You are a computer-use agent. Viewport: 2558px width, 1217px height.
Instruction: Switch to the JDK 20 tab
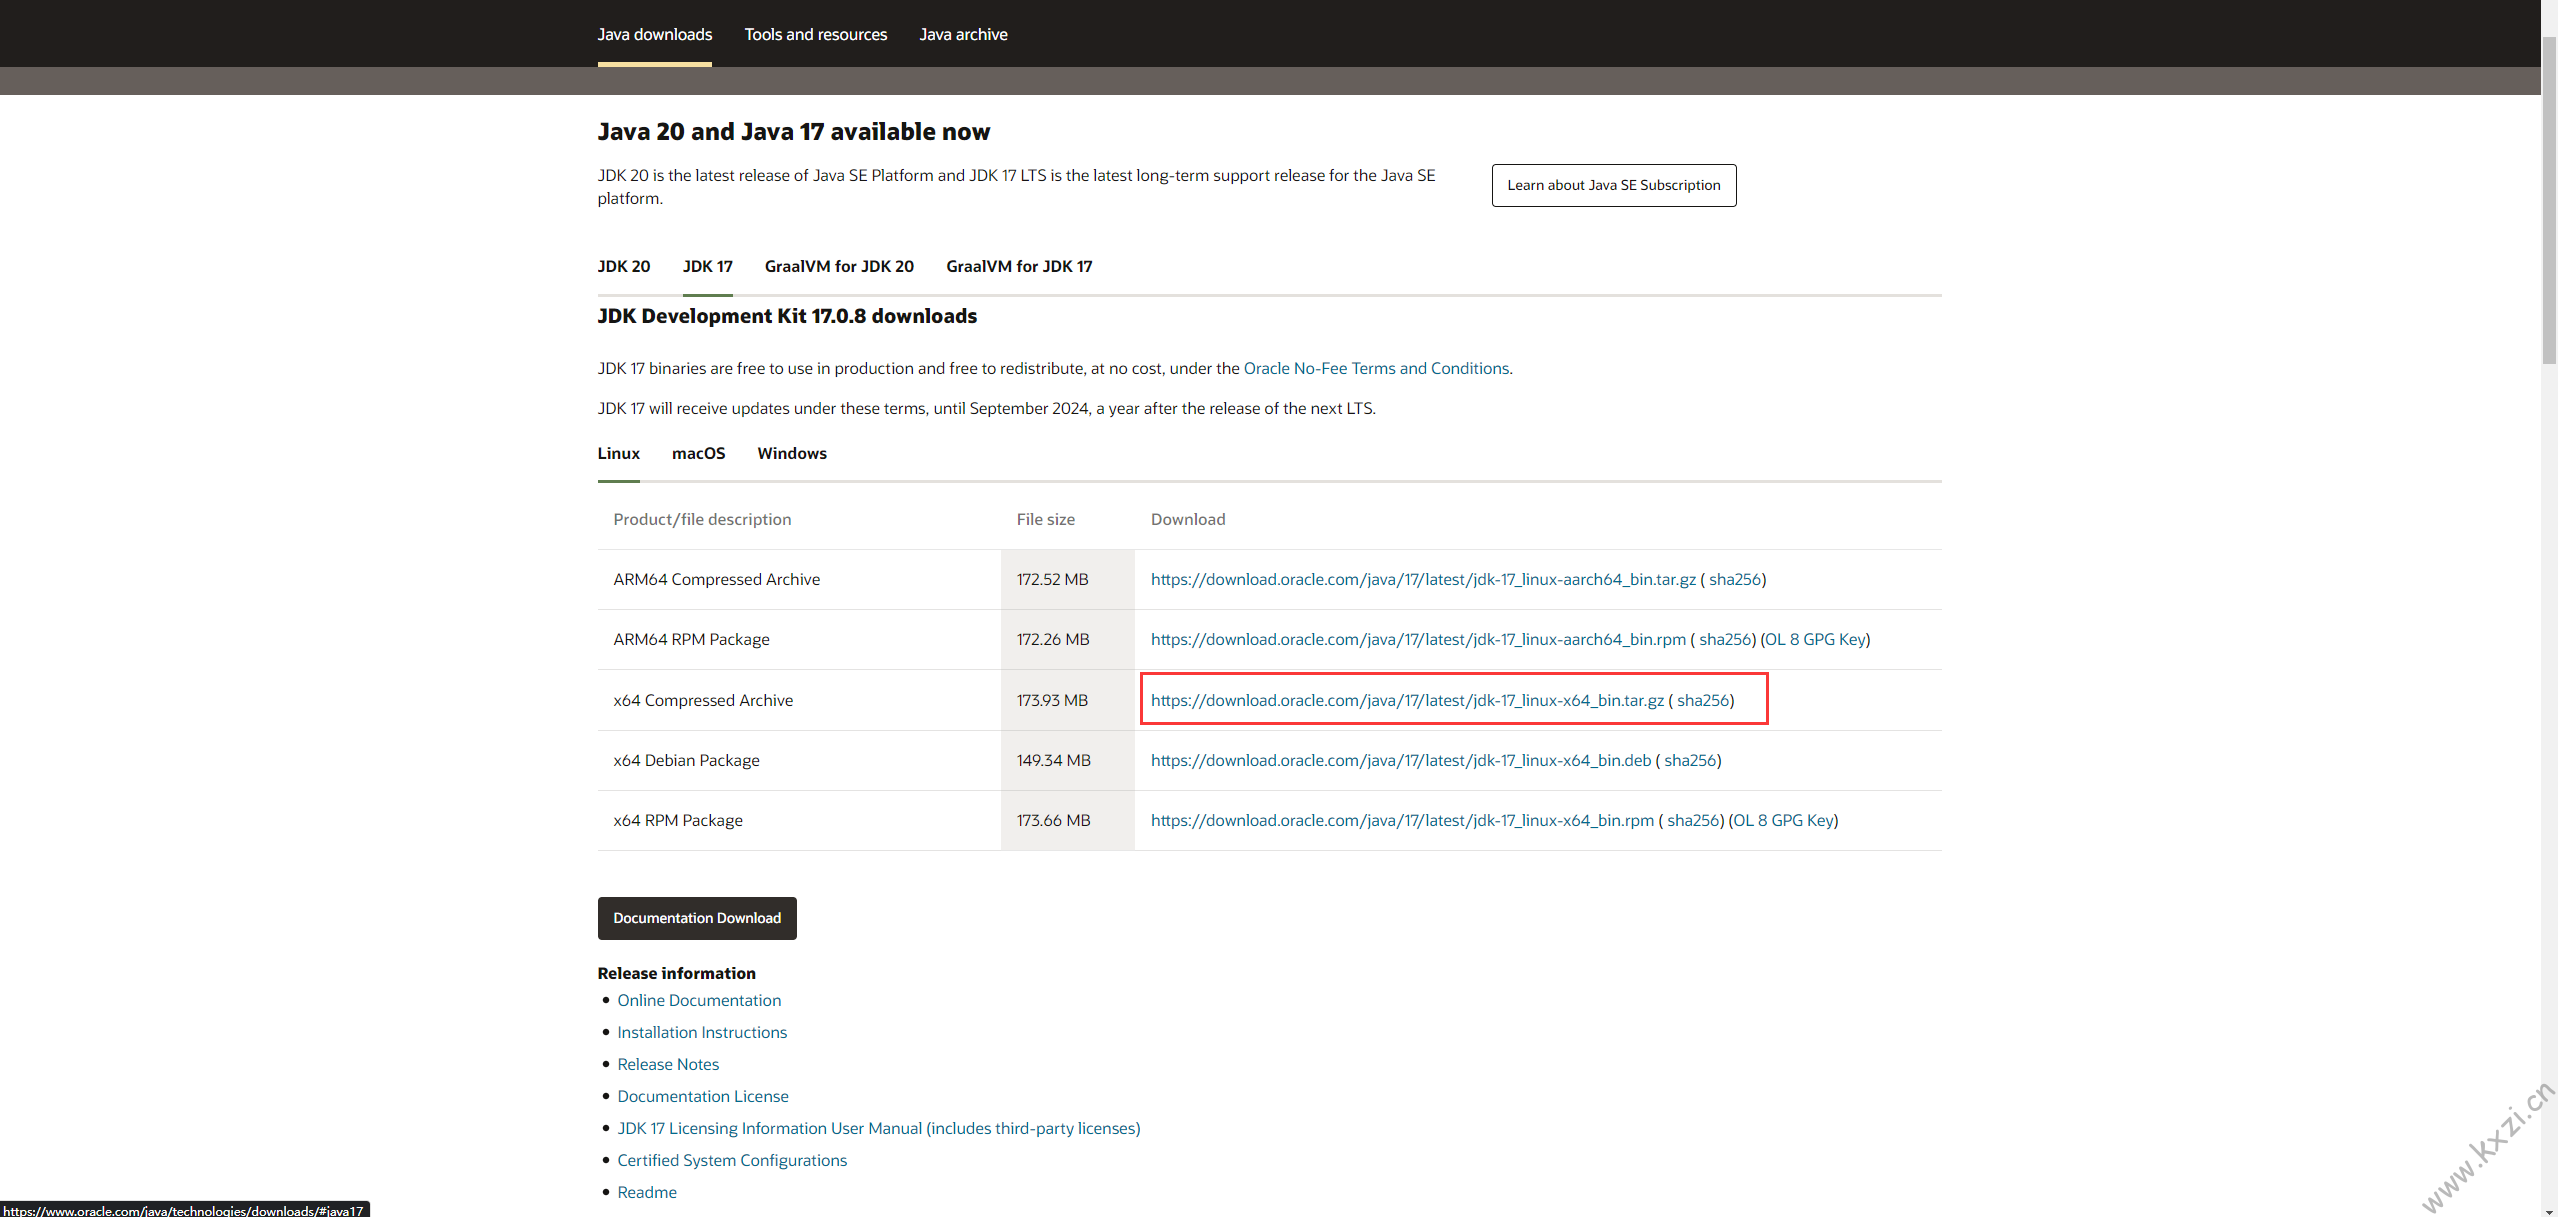623,266
